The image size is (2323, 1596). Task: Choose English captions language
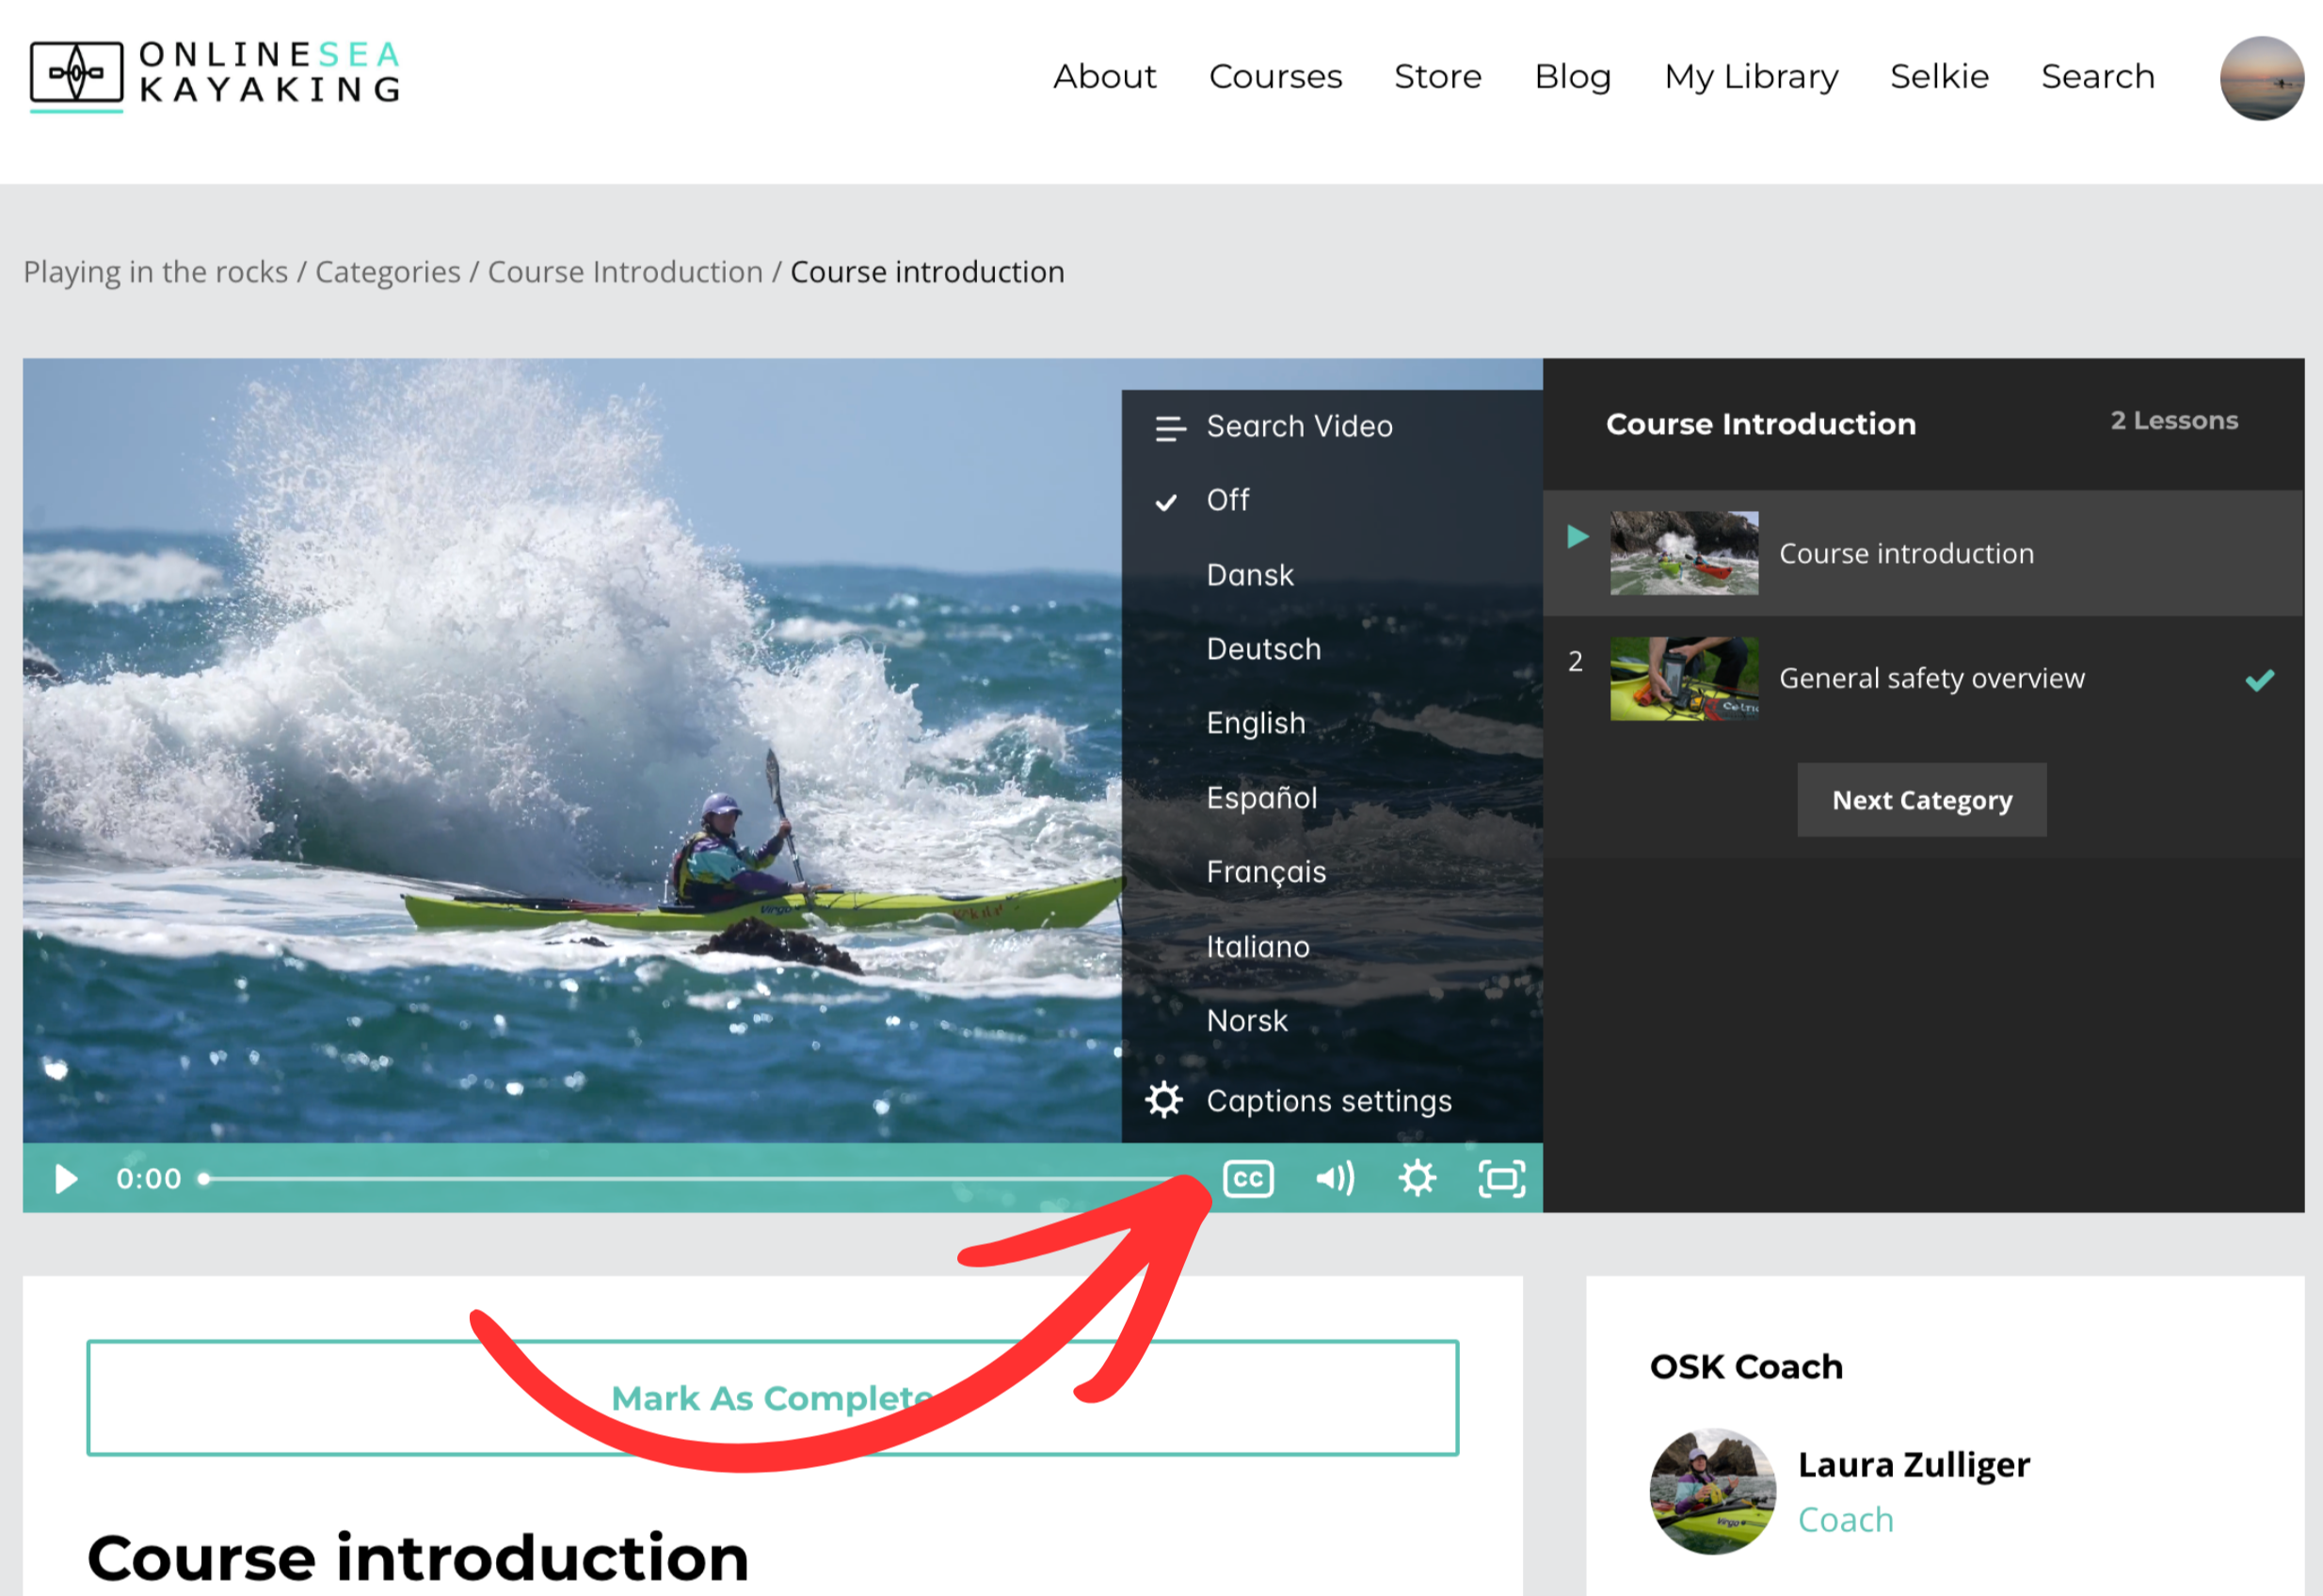1255,723
